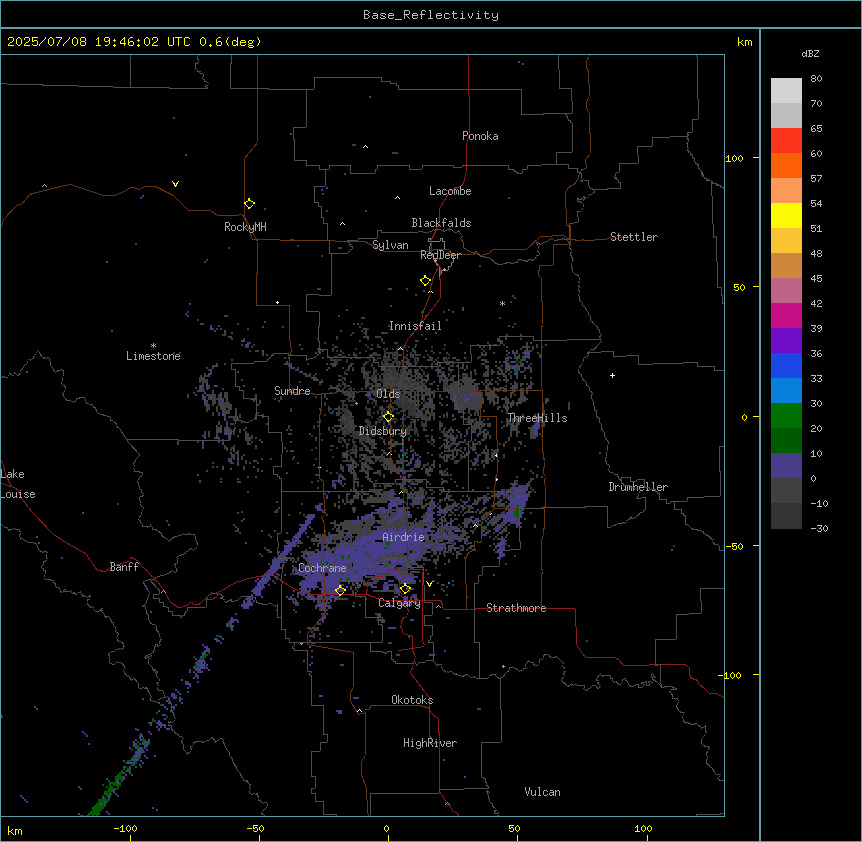
Task: Click the dBZ legend heading
Action: coord(810,54)
